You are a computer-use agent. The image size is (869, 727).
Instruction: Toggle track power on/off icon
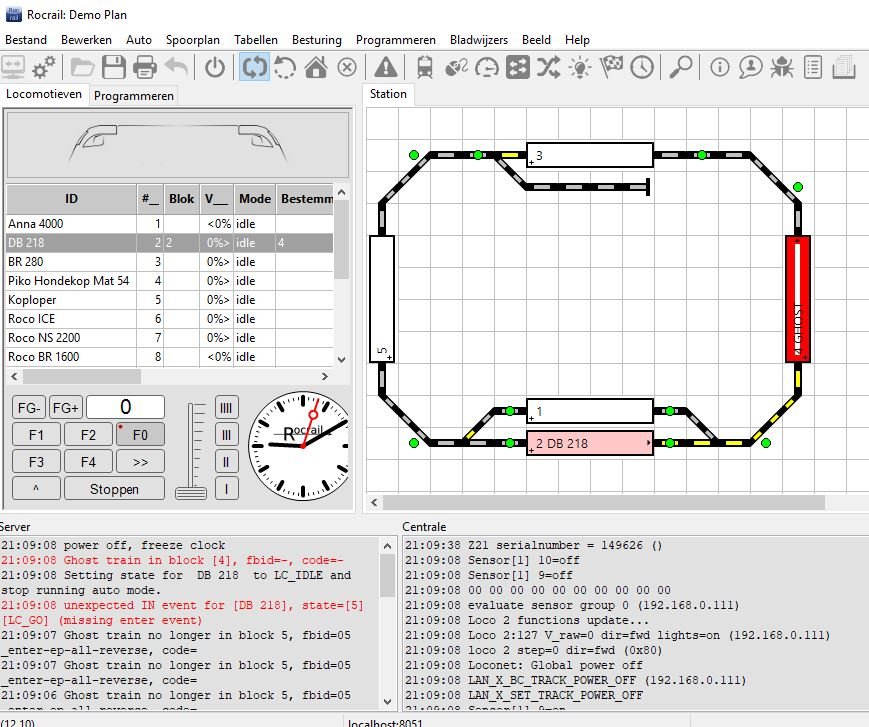(x=215, y=68)
